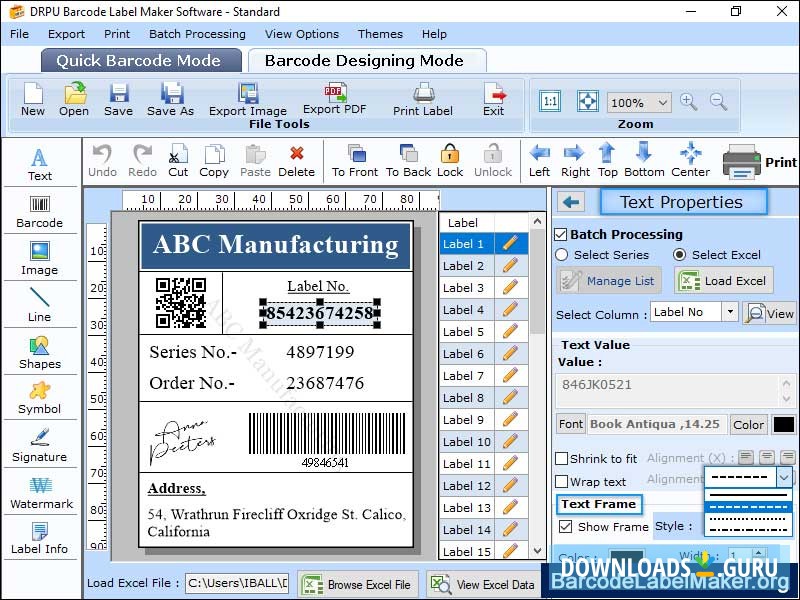Image resolution: width=800 pixels, height=600 pixels.
Task: Click the Exit icon
Action: point(493,99)
